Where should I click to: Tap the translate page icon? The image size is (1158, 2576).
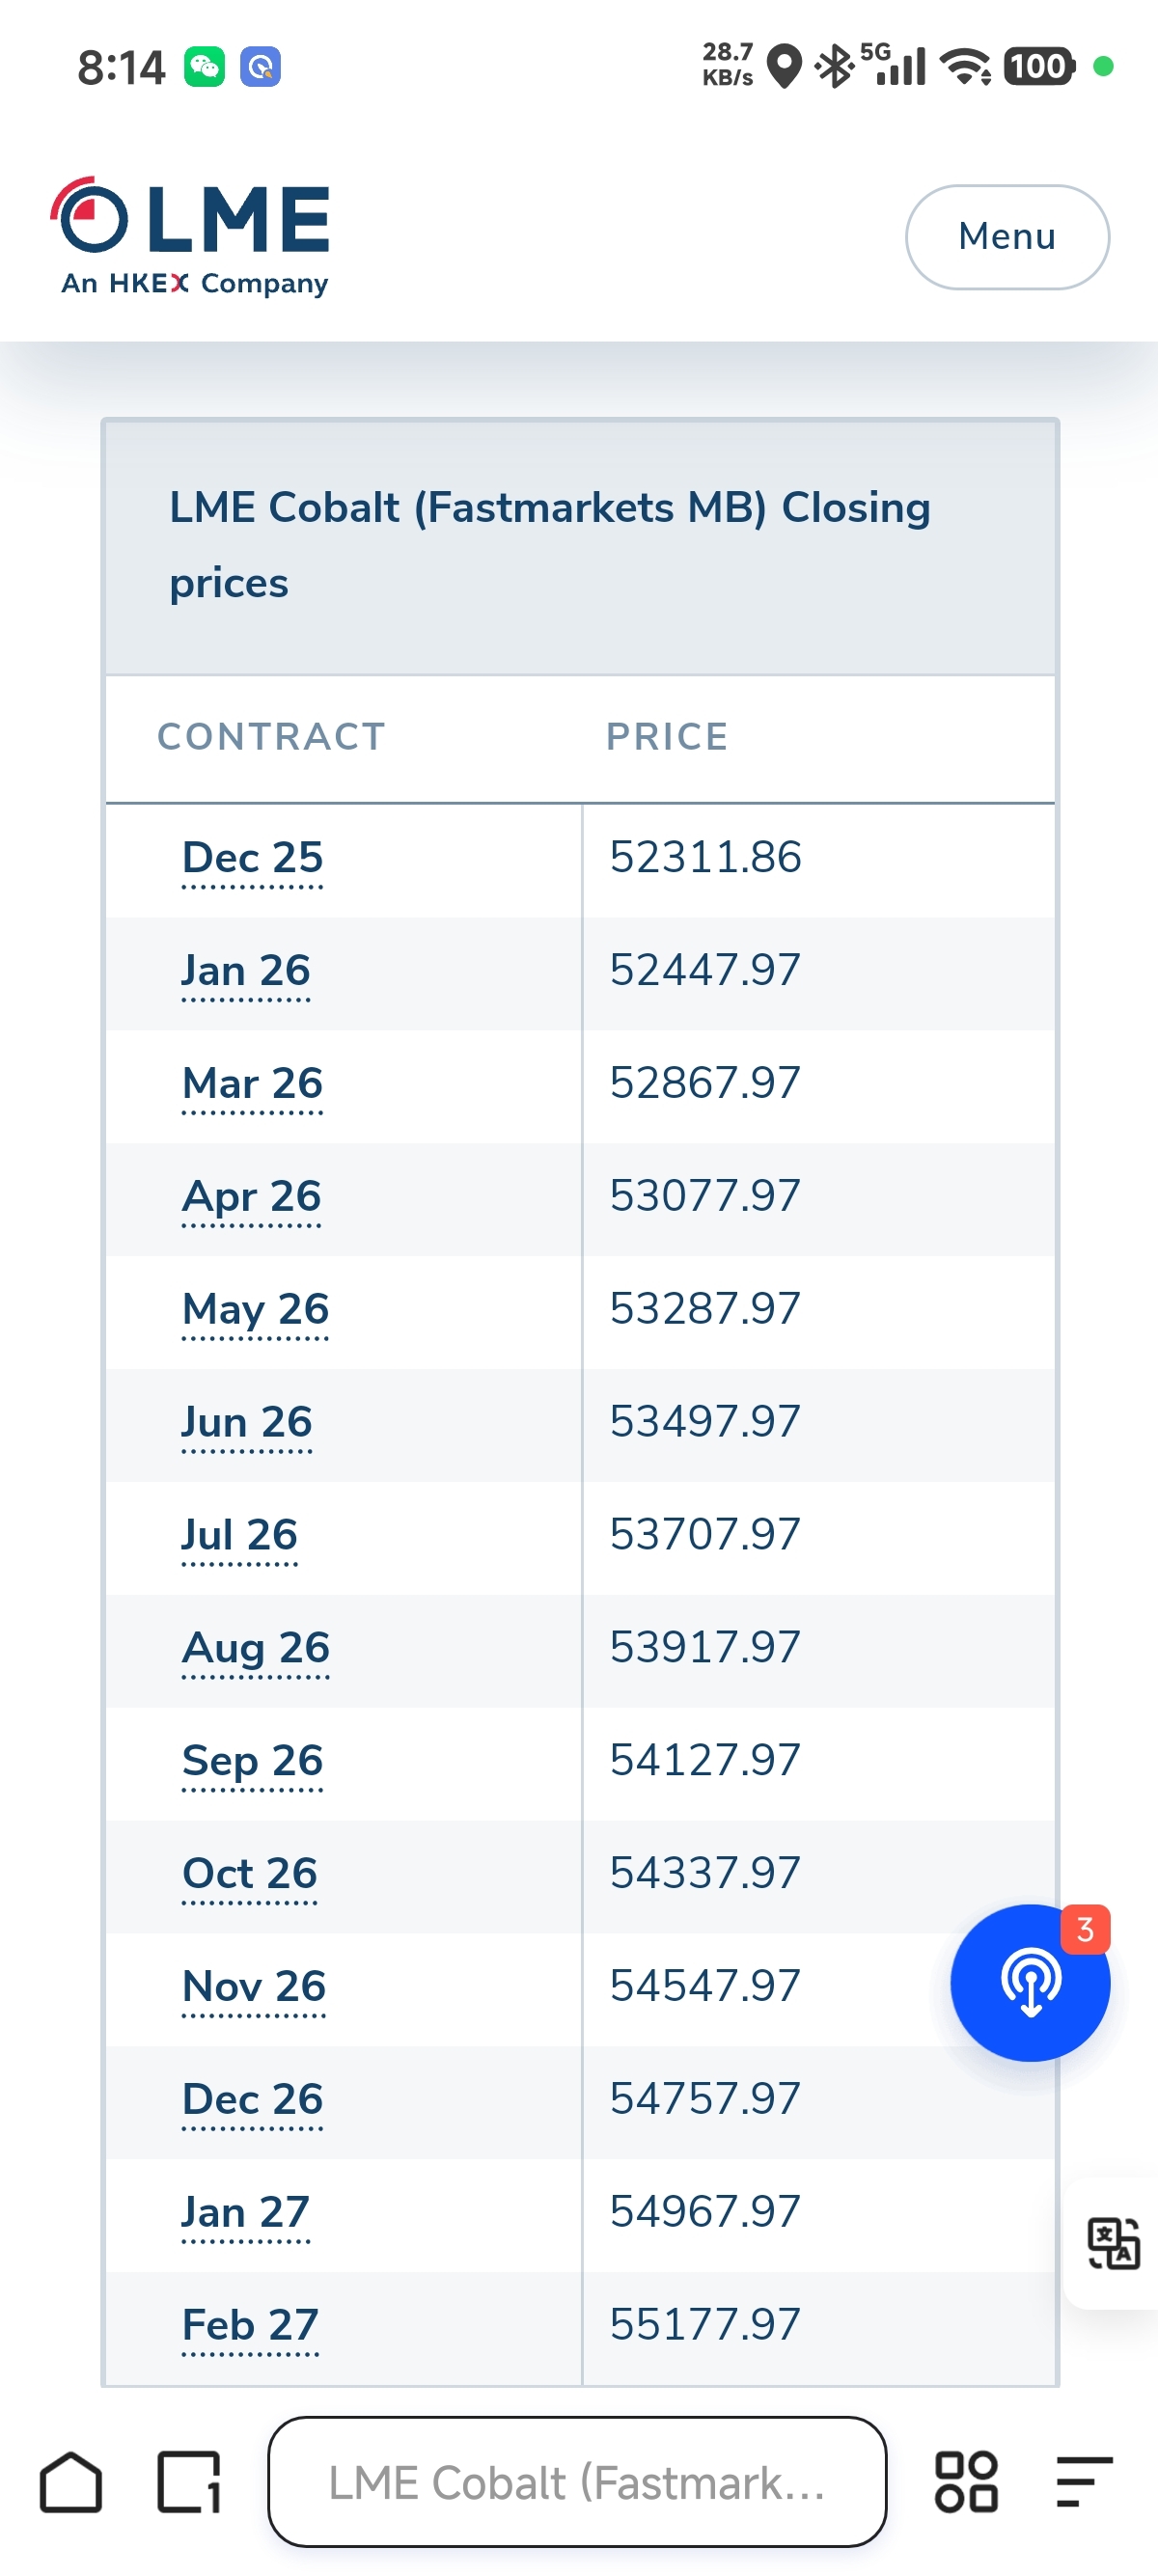[x=1112, y=2243]
